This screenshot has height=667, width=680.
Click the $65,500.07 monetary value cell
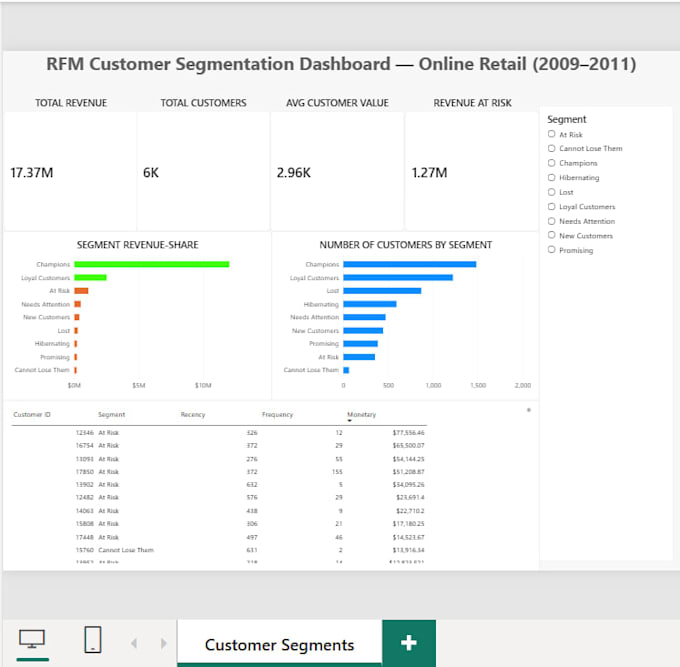[409, 445]
